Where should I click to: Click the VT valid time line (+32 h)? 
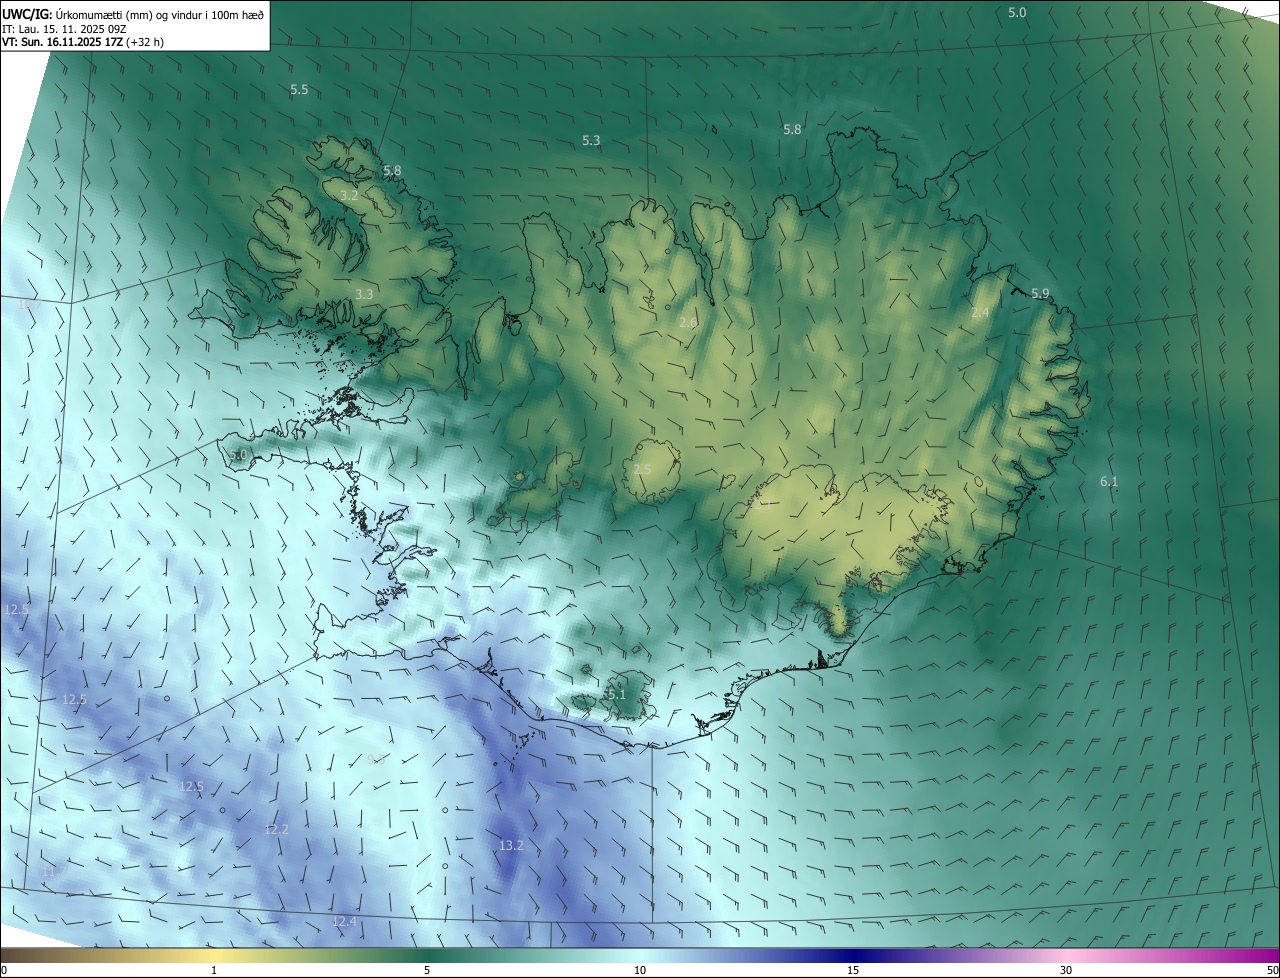tap(83, 42)
